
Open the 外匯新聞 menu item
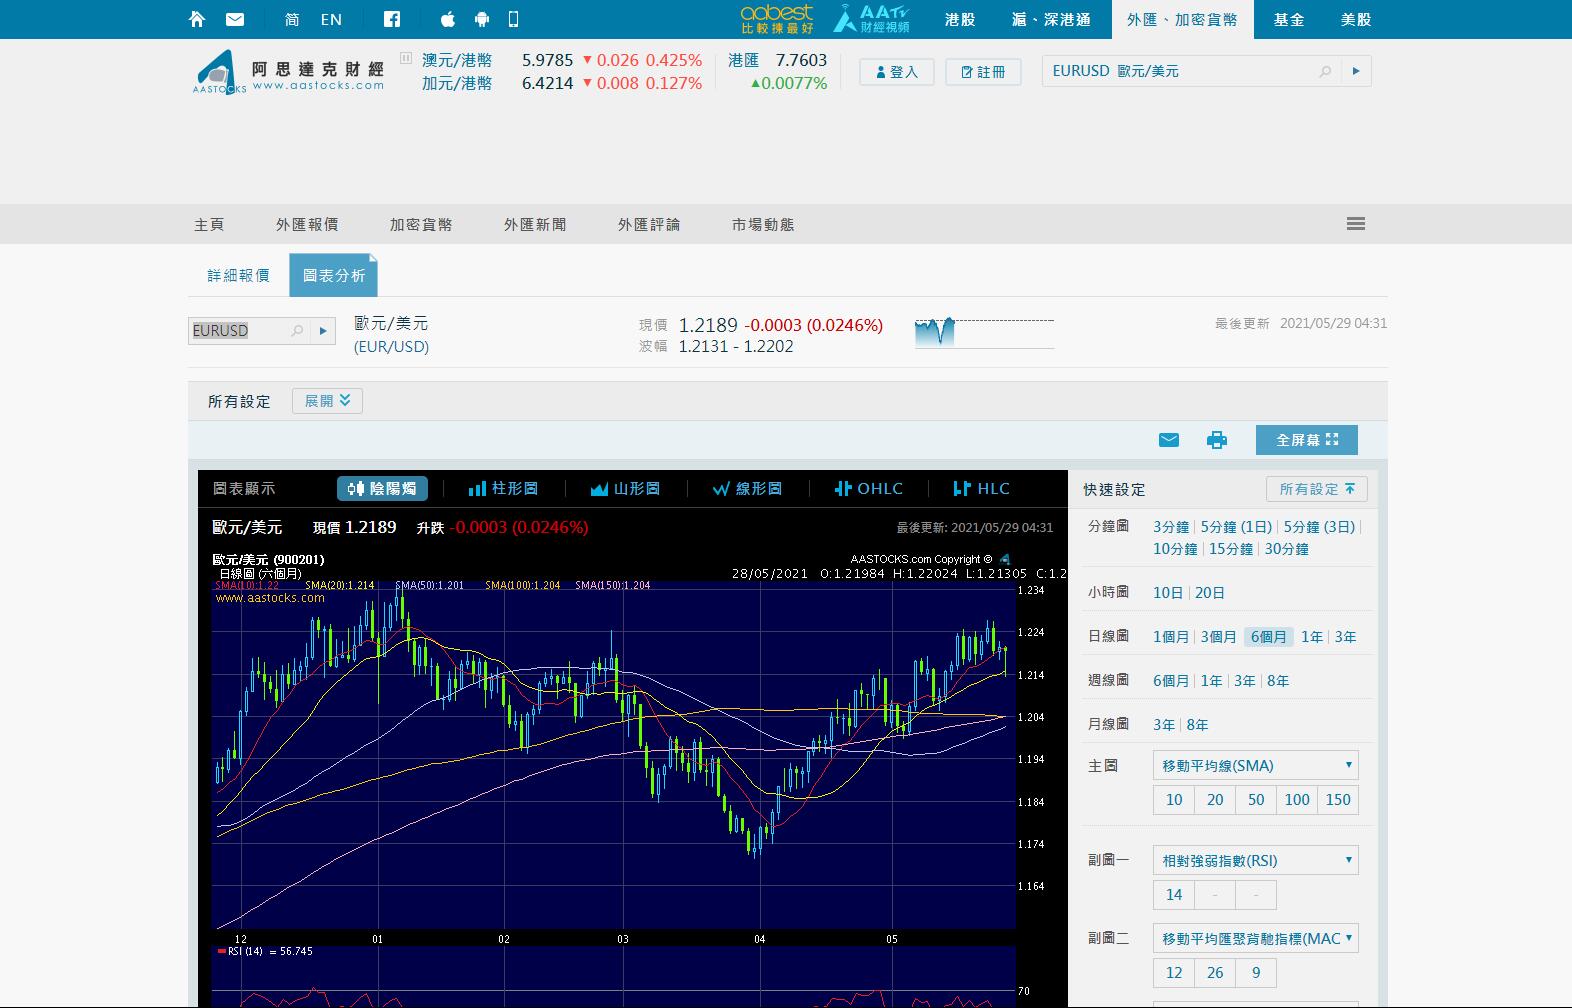tap(535, 225)
